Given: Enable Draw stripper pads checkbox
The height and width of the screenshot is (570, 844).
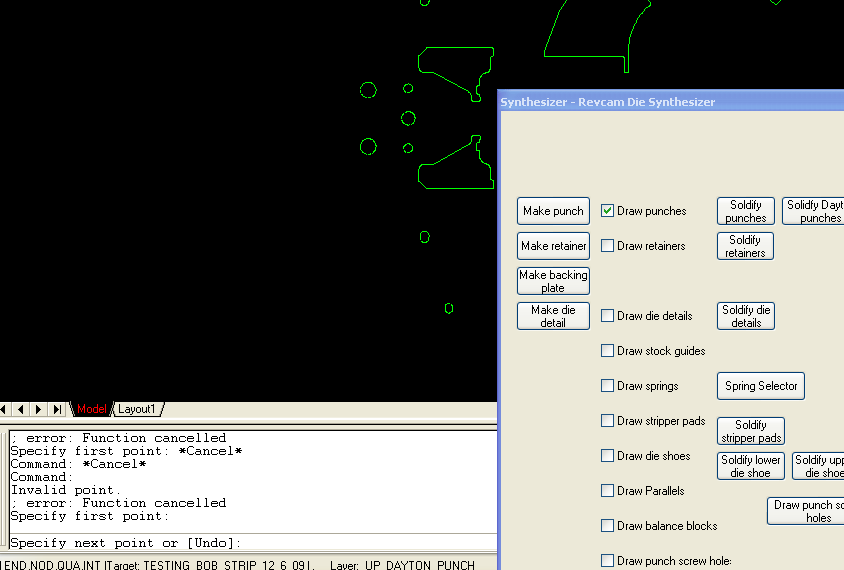Looking at the screenshot, I should [608, 420].
